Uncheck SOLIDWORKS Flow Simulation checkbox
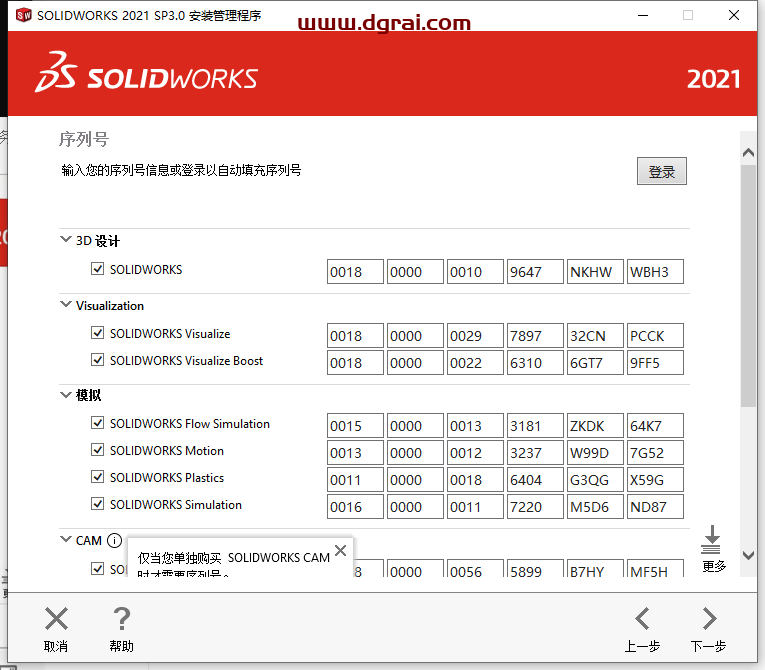 pos(98,423)
